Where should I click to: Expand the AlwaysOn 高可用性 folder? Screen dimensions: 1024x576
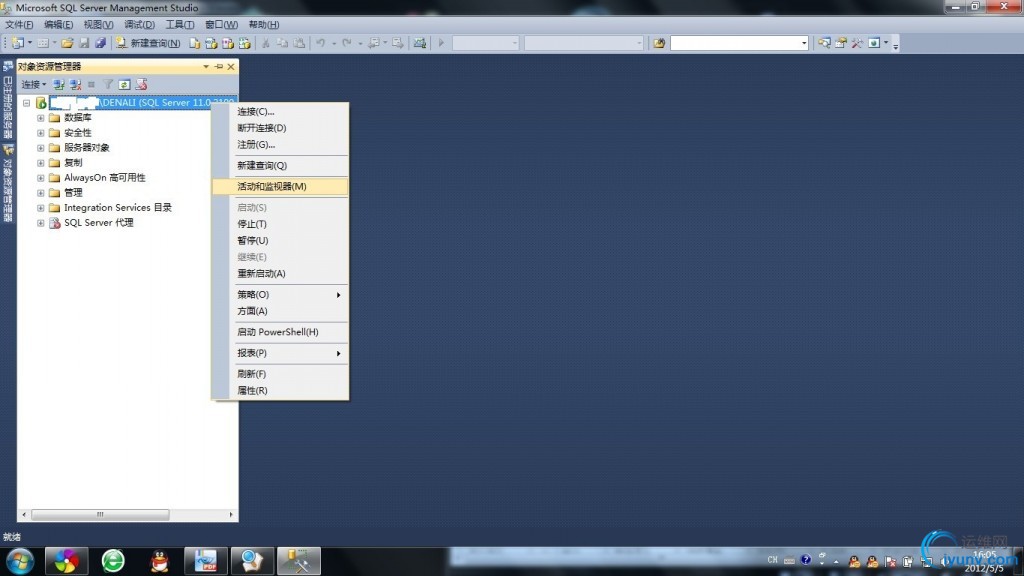pos(40,178)
